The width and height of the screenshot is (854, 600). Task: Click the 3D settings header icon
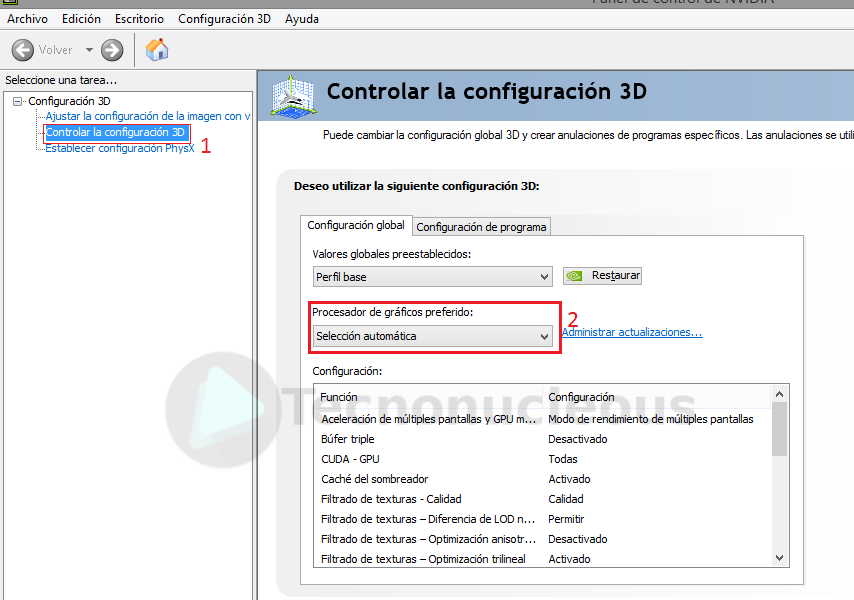[x=293, y=97]
